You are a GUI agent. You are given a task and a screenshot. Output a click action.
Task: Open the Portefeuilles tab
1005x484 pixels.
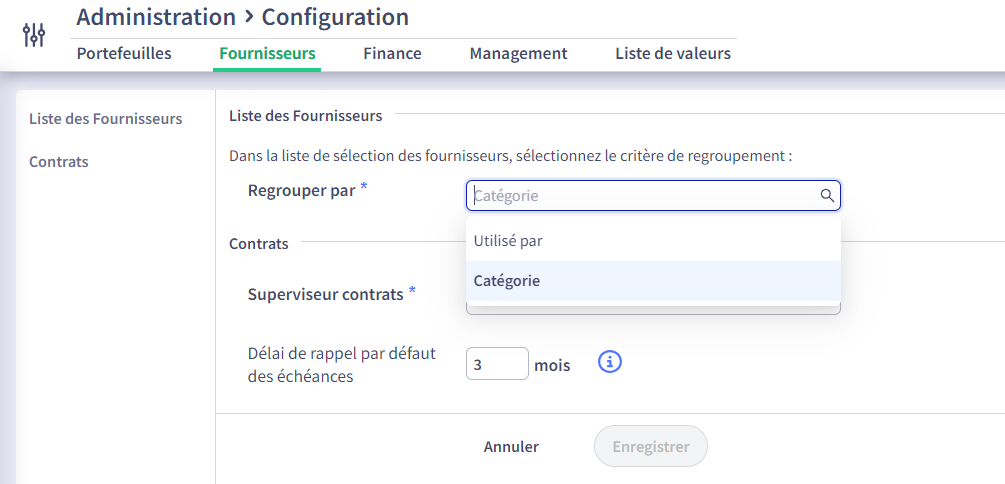(124, 53)
